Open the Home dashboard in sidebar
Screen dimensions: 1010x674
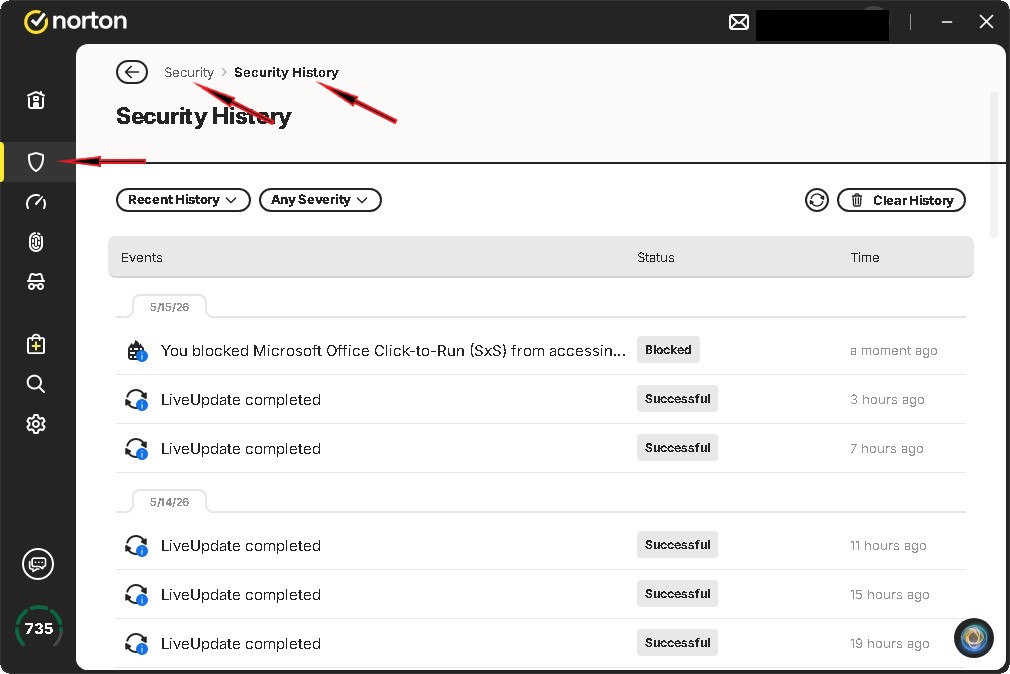pyautogui.click(x=36, y=100)
